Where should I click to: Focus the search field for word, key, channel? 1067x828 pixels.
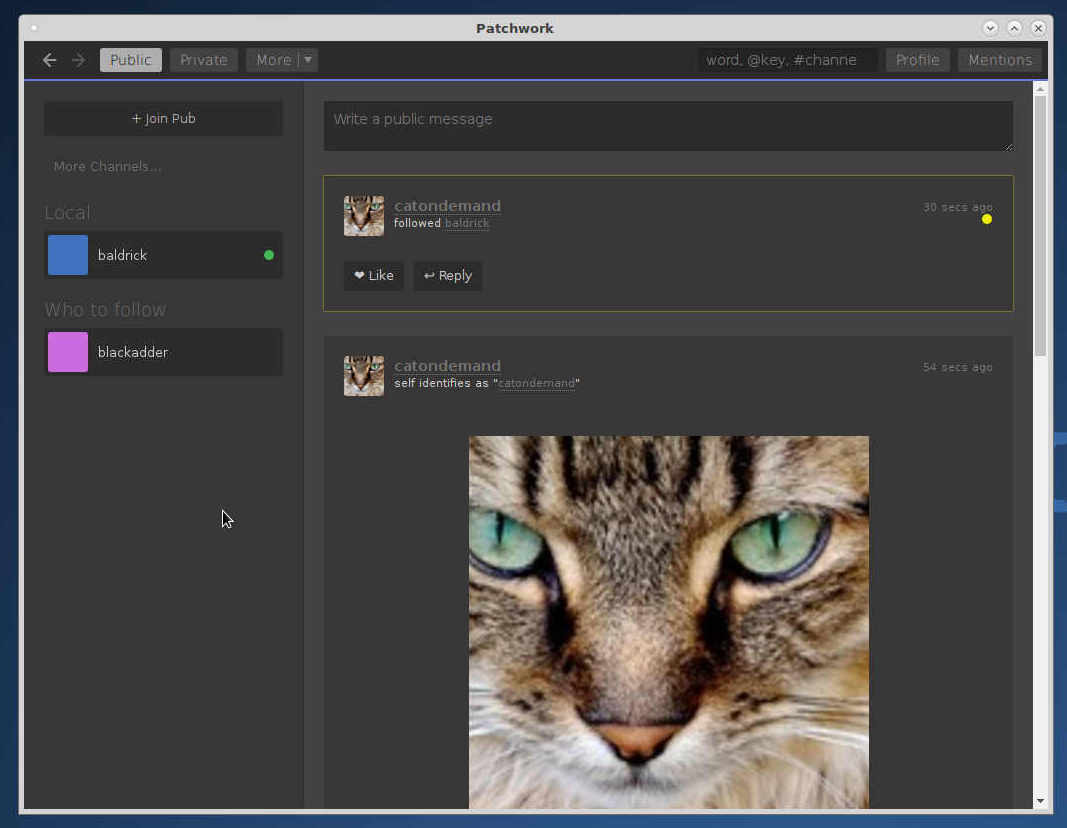pos(787,60)
